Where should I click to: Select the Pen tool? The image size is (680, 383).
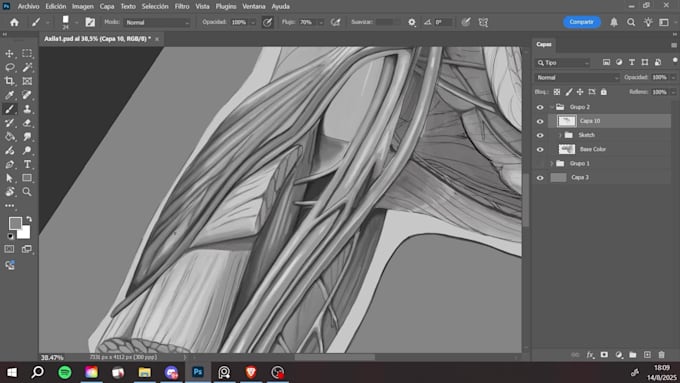coord(9,164)
